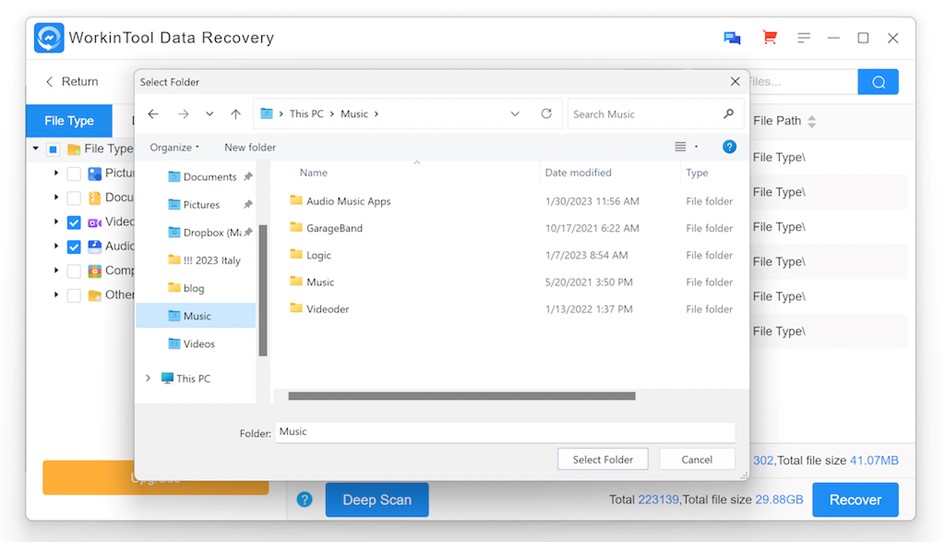Viewport: 945px width, 542px height.
Task: Return to the previous screen
Action: [72, 81]
